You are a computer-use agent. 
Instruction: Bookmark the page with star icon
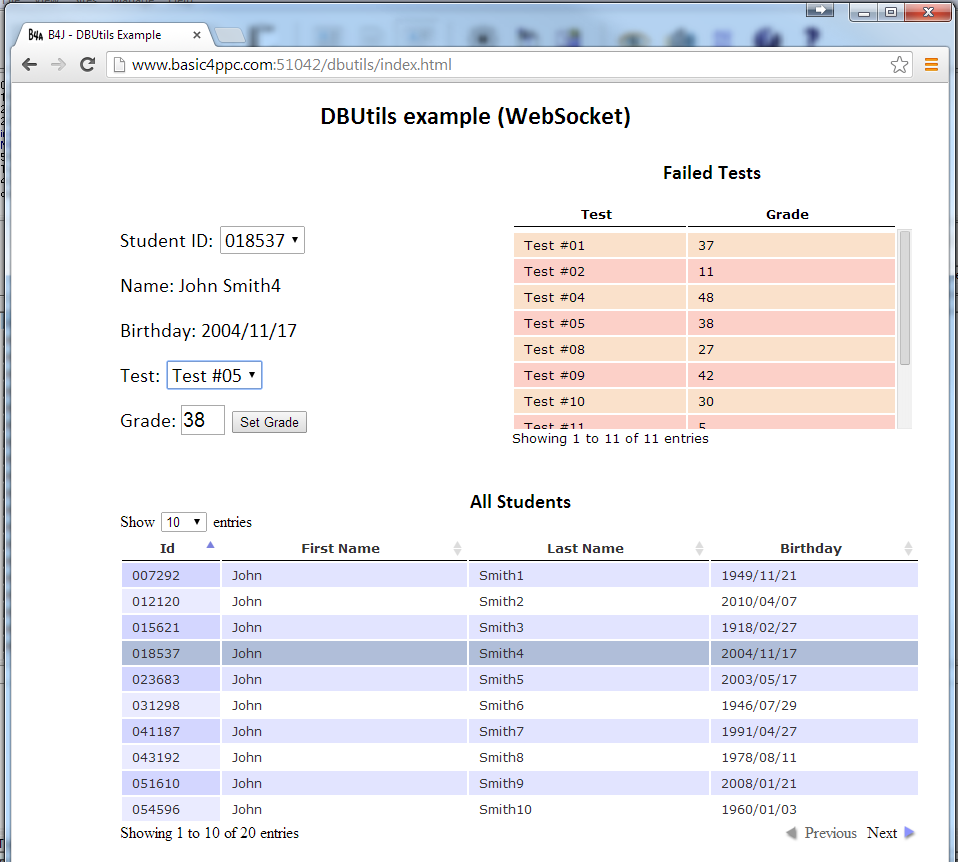(899, 65)
